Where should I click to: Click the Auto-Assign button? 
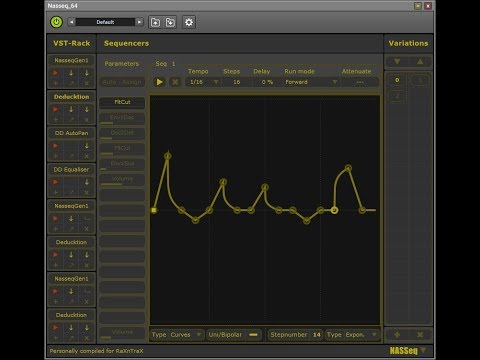pos(122,82)
